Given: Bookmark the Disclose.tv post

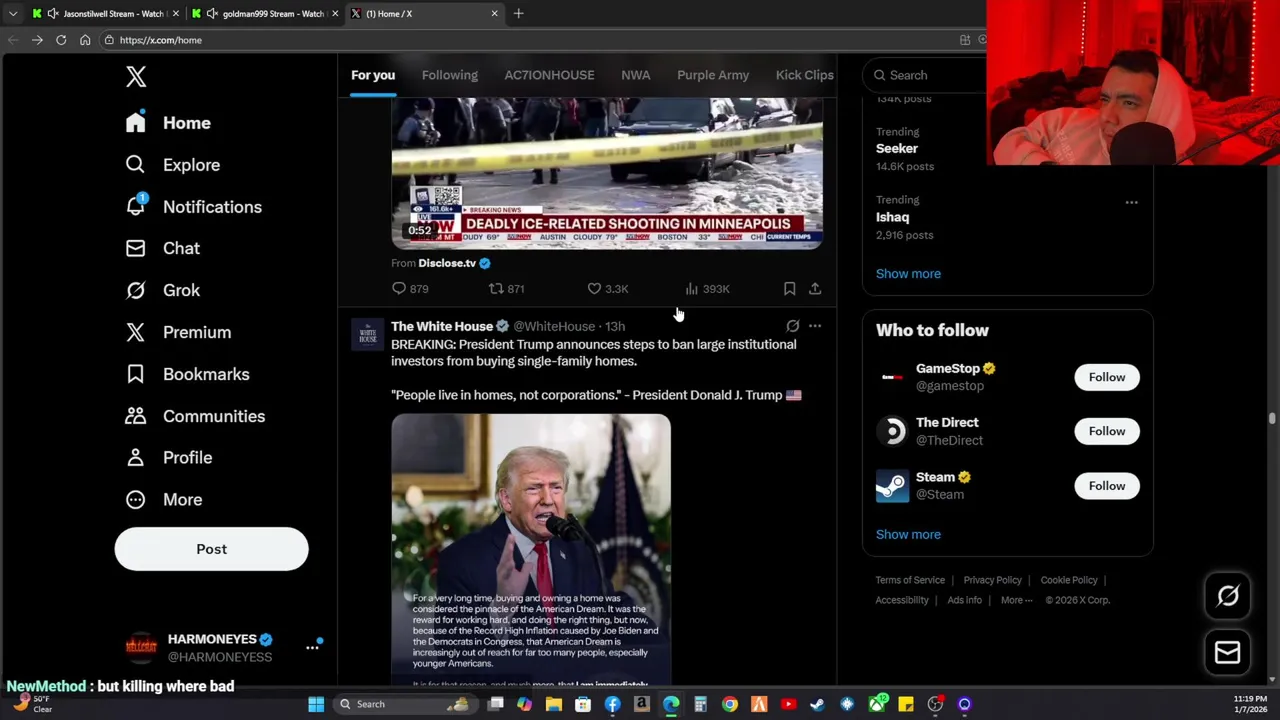Looking at the screenshot, I should click(x=789, y=289).
